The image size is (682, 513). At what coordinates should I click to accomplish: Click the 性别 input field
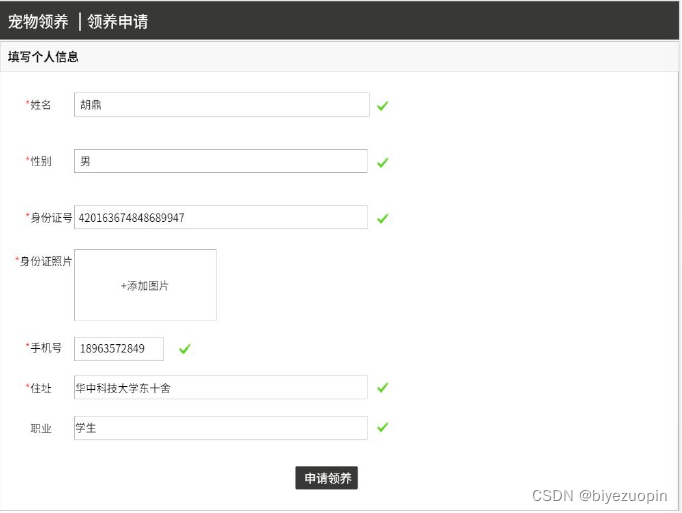point(221,161)
